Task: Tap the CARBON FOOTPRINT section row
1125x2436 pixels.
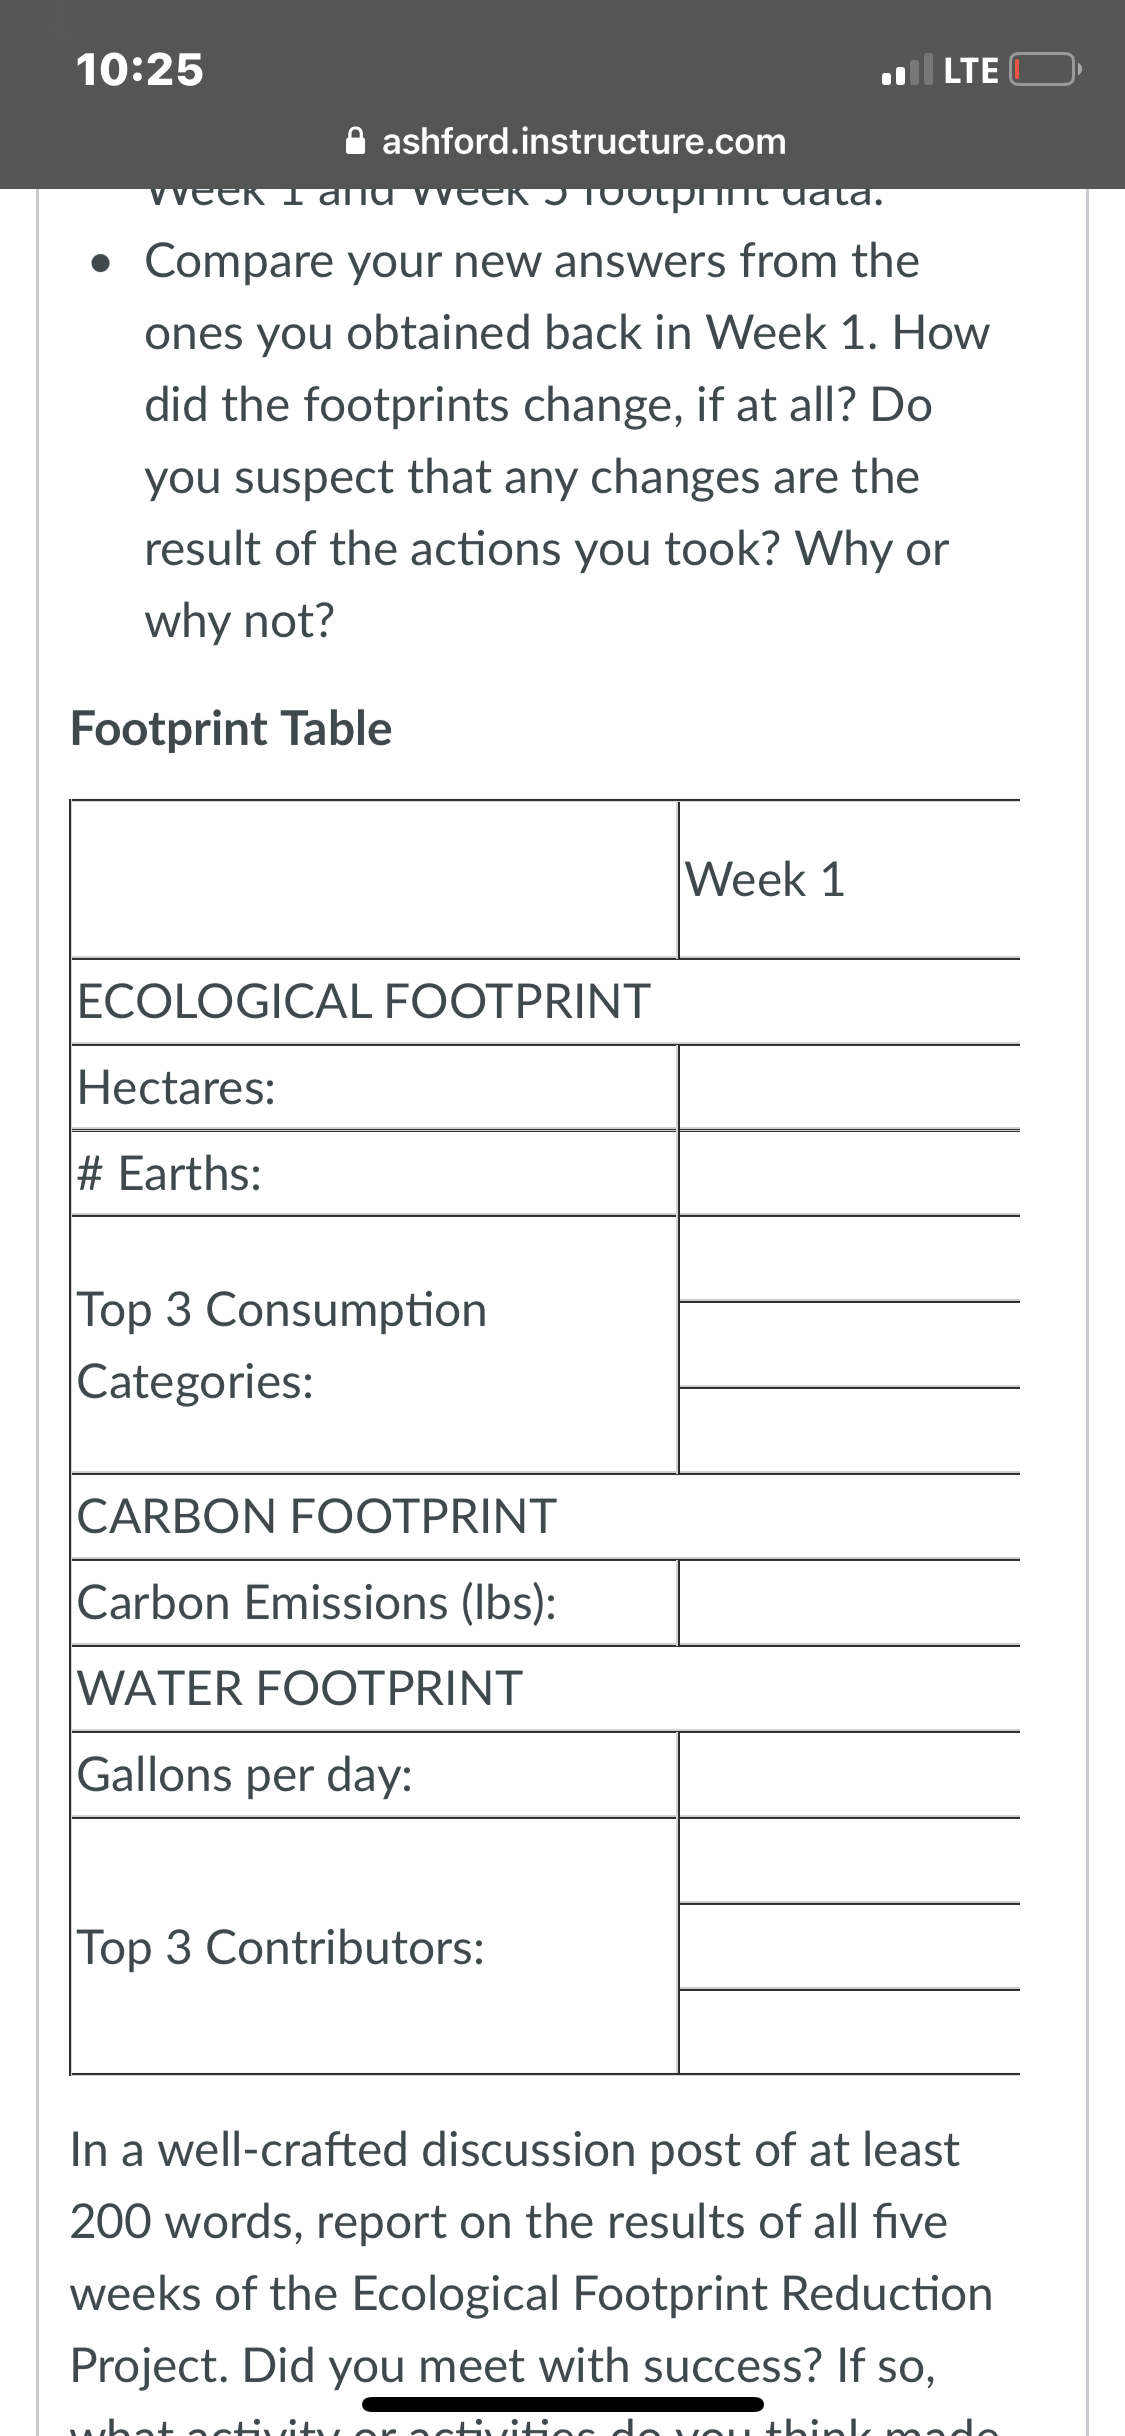Action: [x=546, y=1517]
